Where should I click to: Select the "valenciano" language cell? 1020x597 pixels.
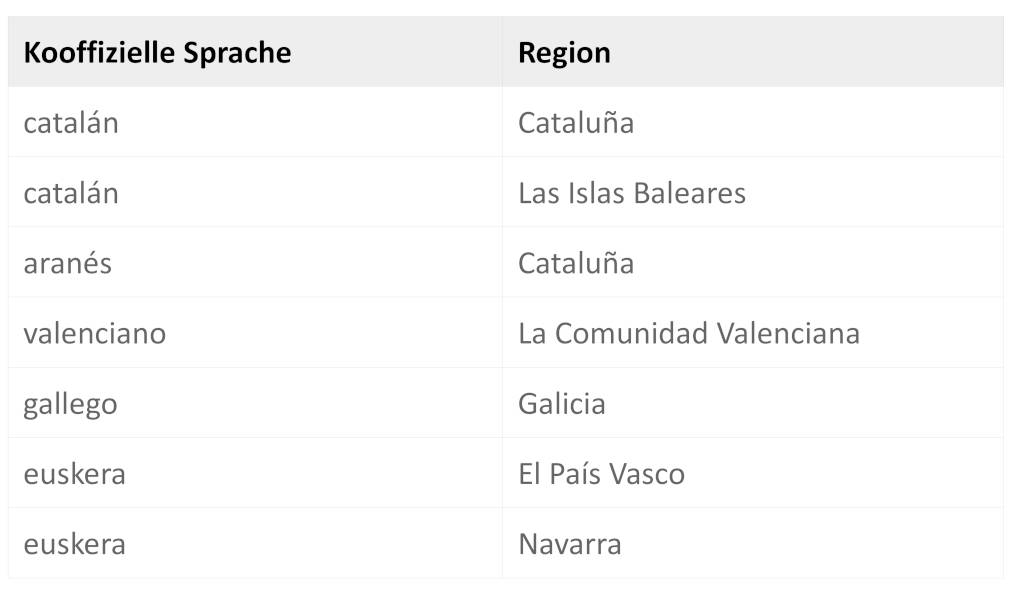(x=95, y=333)
